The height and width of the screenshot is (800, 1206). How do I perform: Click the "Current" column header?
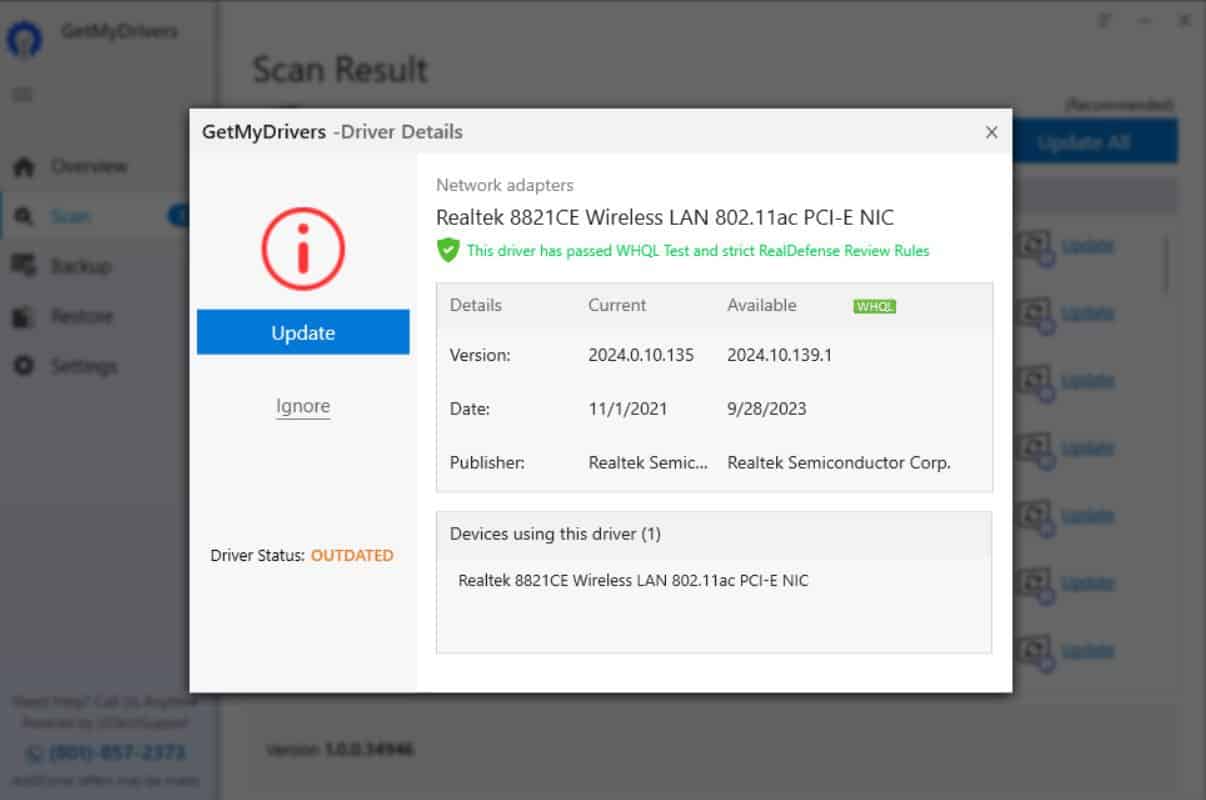click(617, 305)
